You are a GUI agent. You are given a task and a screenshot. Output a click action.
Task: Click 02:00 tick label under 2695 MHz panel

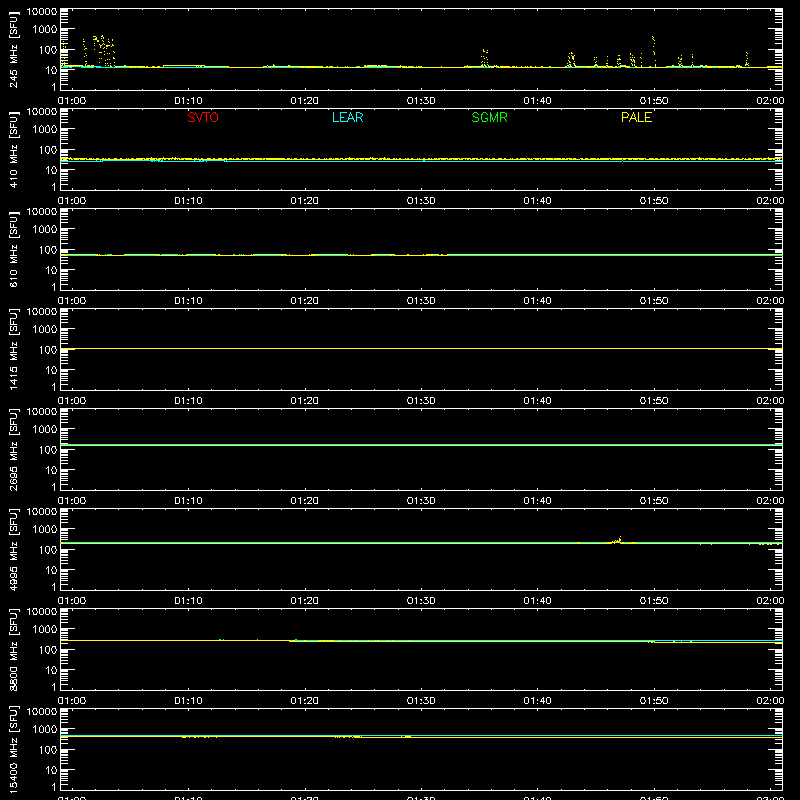[770, 501]
